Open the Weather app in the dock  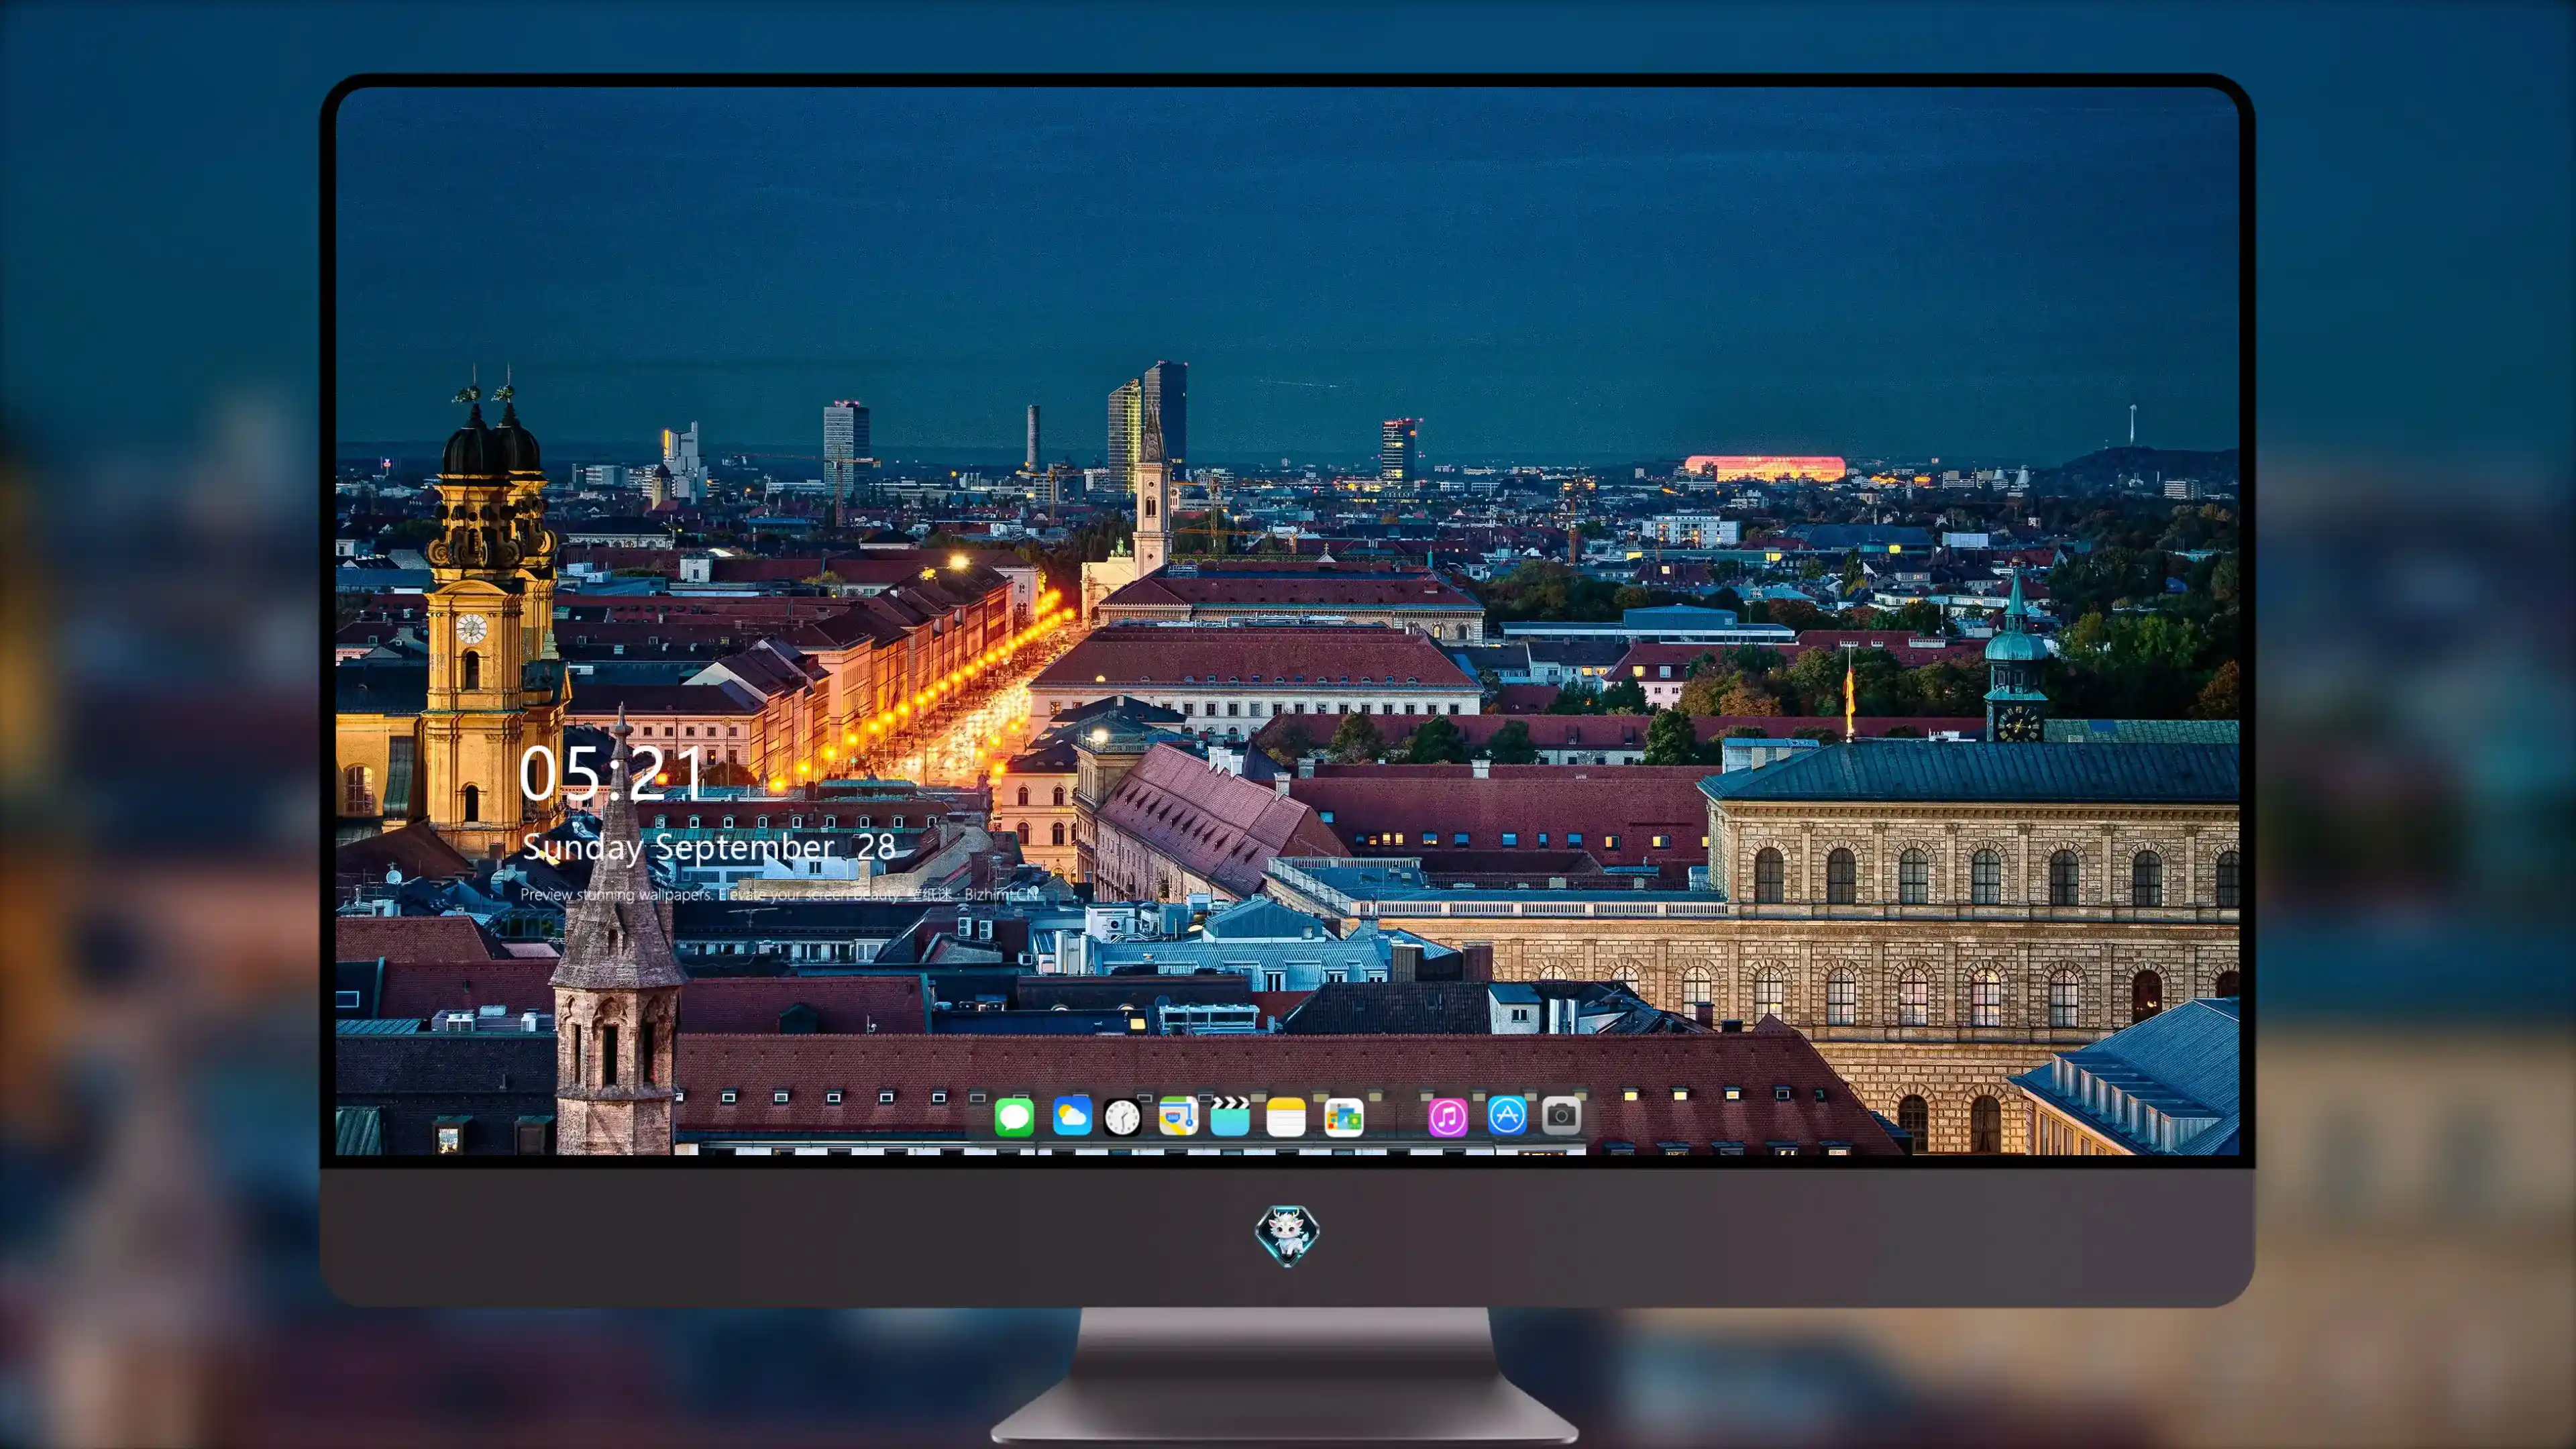[x=1072, y=1116]
